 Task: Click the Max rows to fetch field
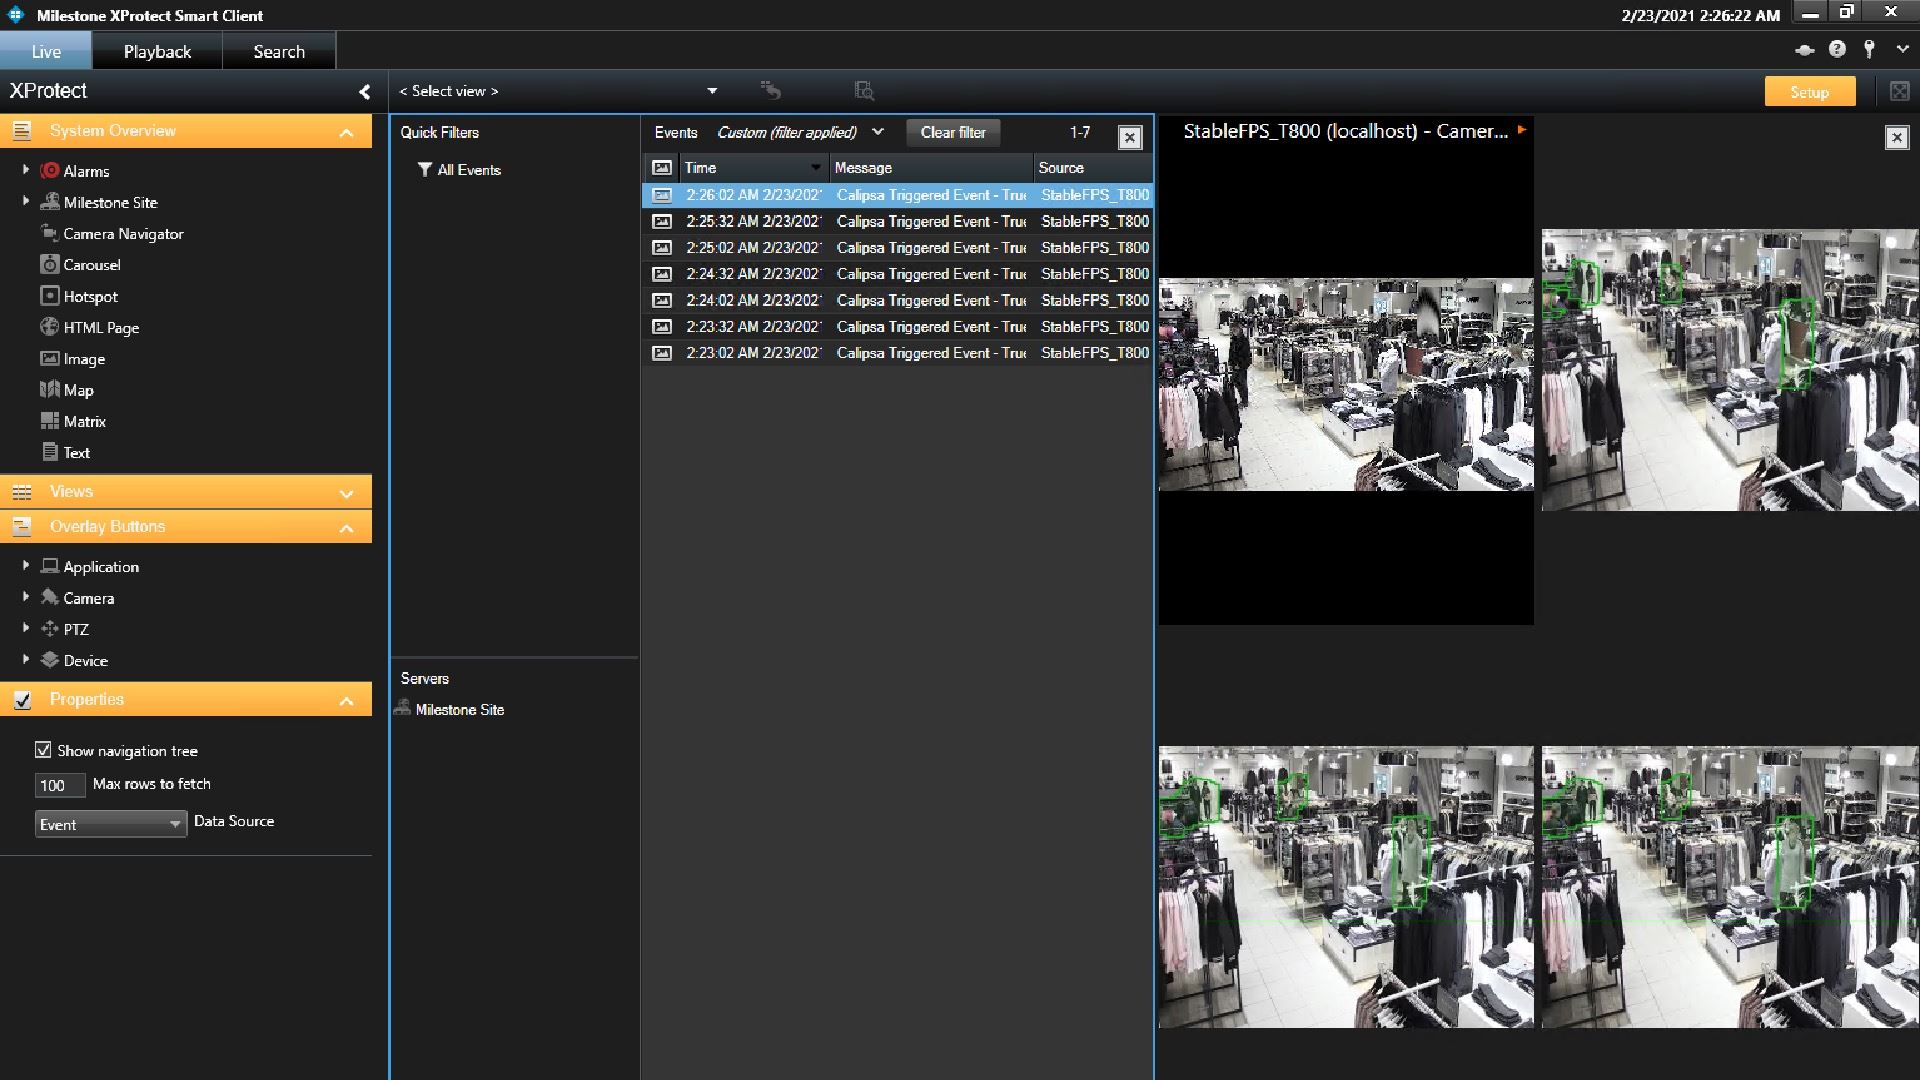point(59,785)
